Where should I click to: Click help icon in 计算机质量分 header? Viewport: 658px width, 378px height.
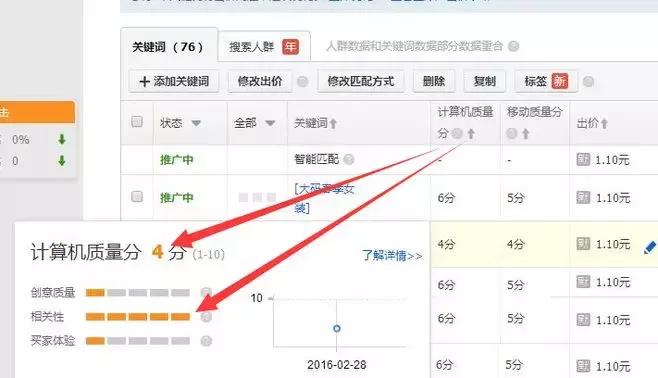[x=457, y=134]
